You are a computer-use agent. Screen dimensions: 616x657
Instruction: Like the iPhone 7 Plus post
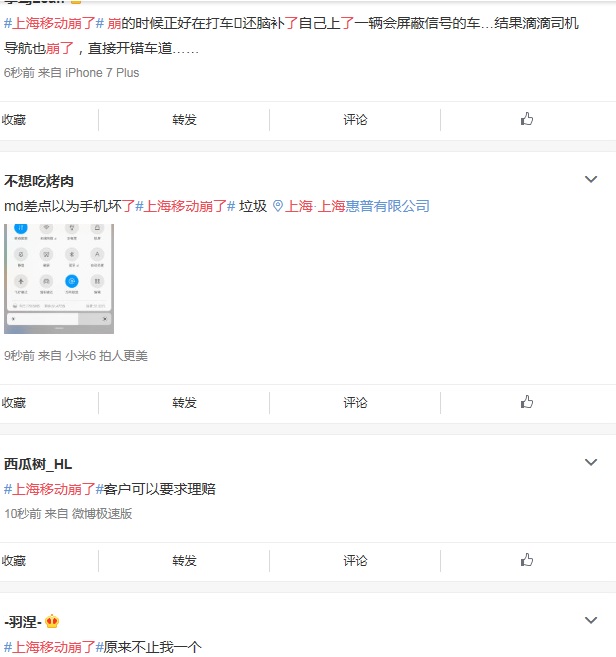click(527, 119)
